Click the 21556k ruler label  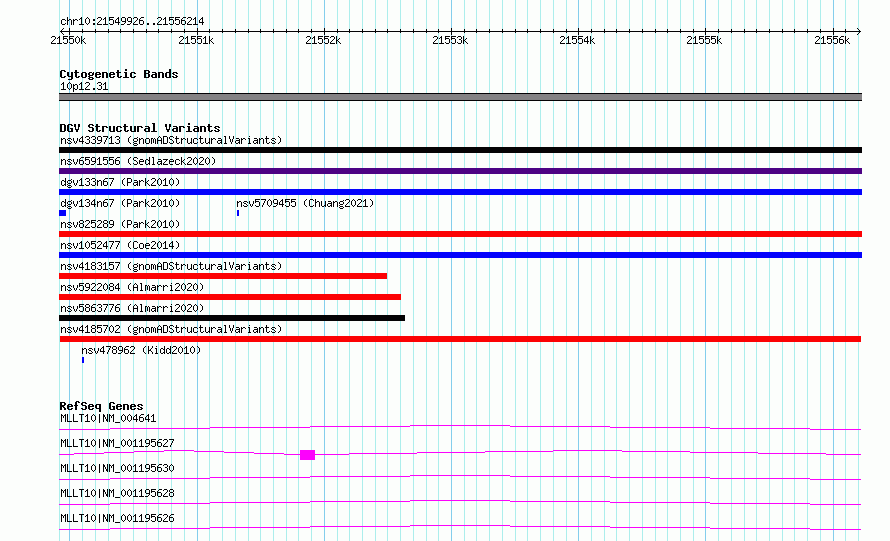832,40
